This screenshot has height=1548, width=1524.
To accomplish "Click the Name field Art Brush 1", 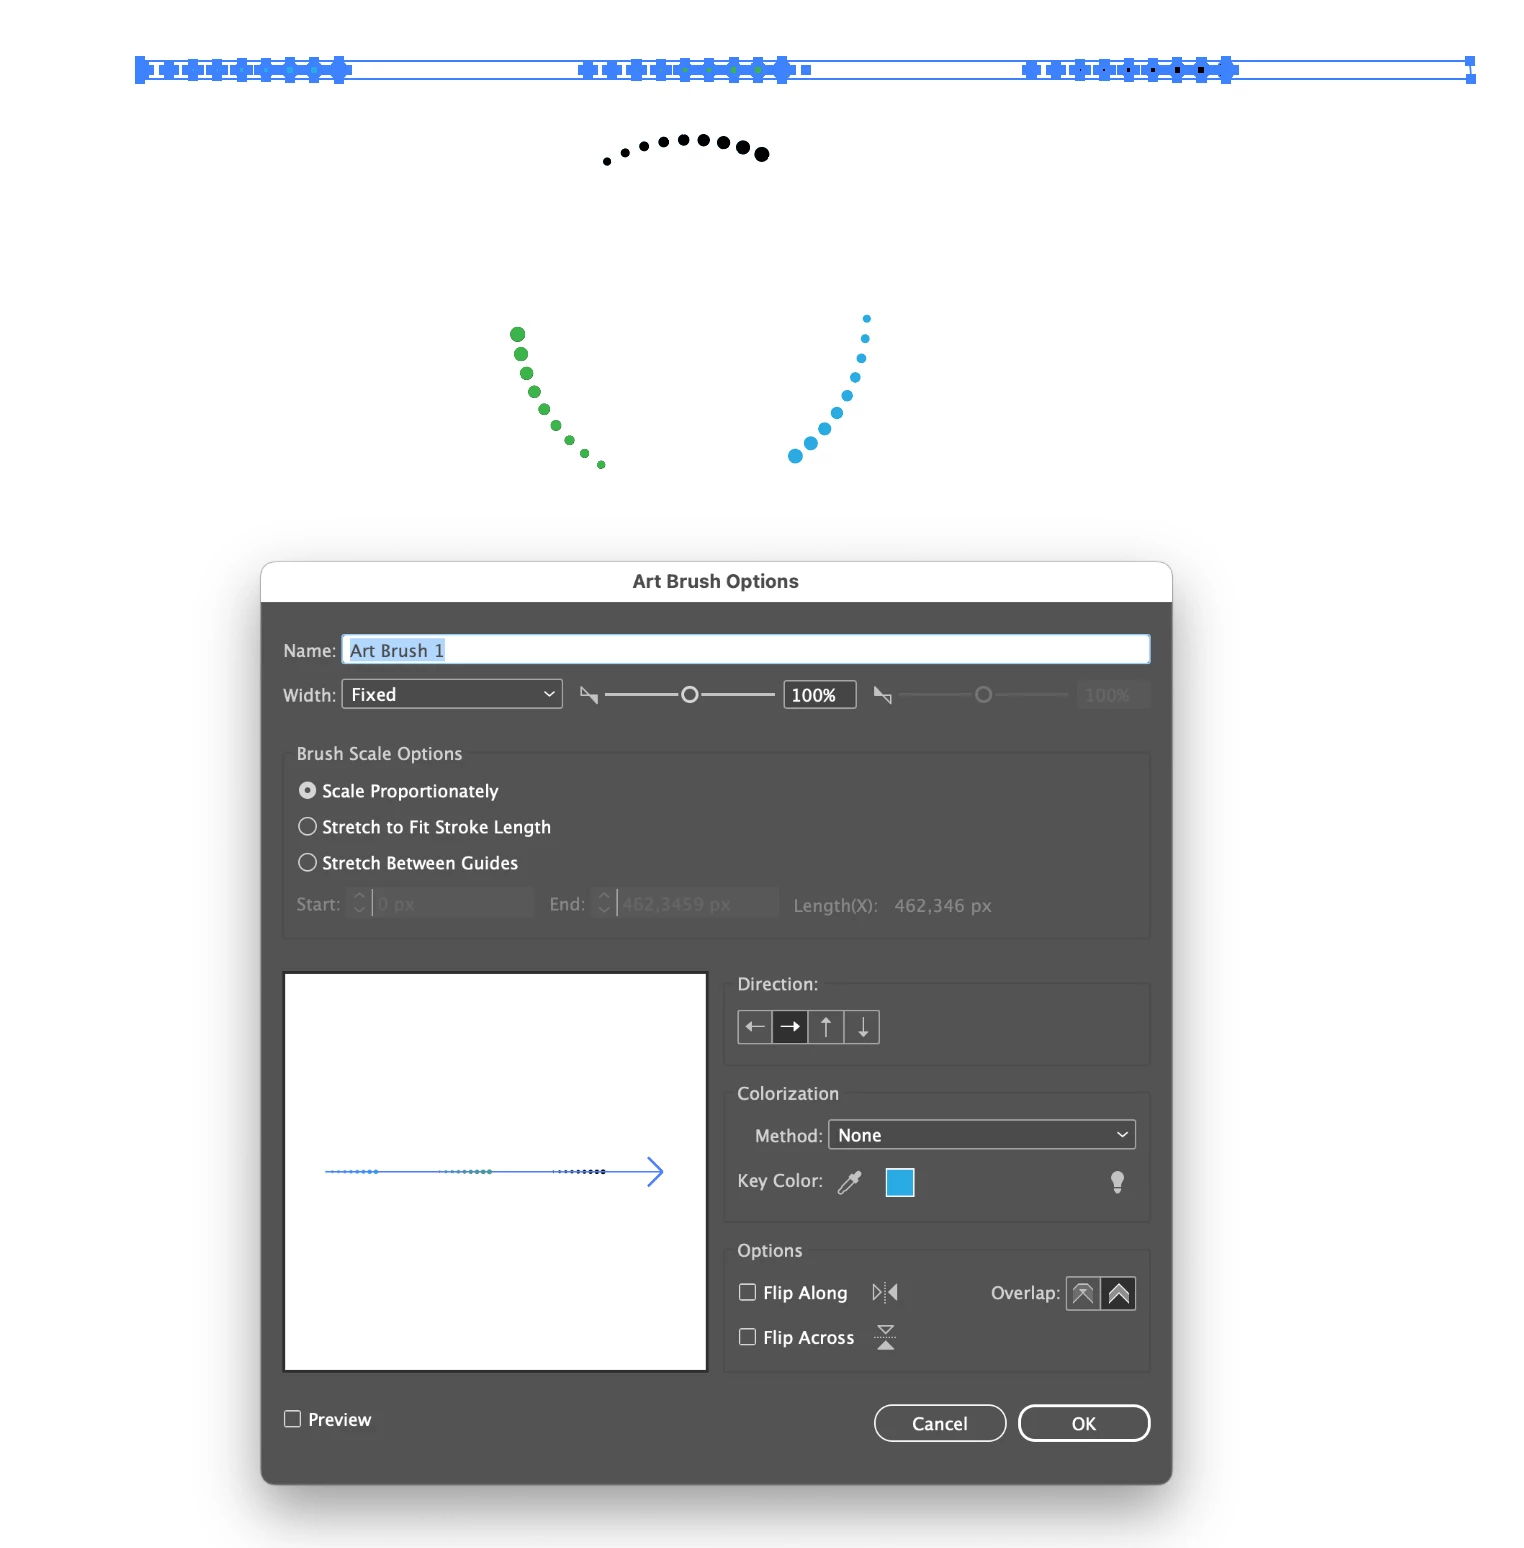I will (x=746, y=650).
